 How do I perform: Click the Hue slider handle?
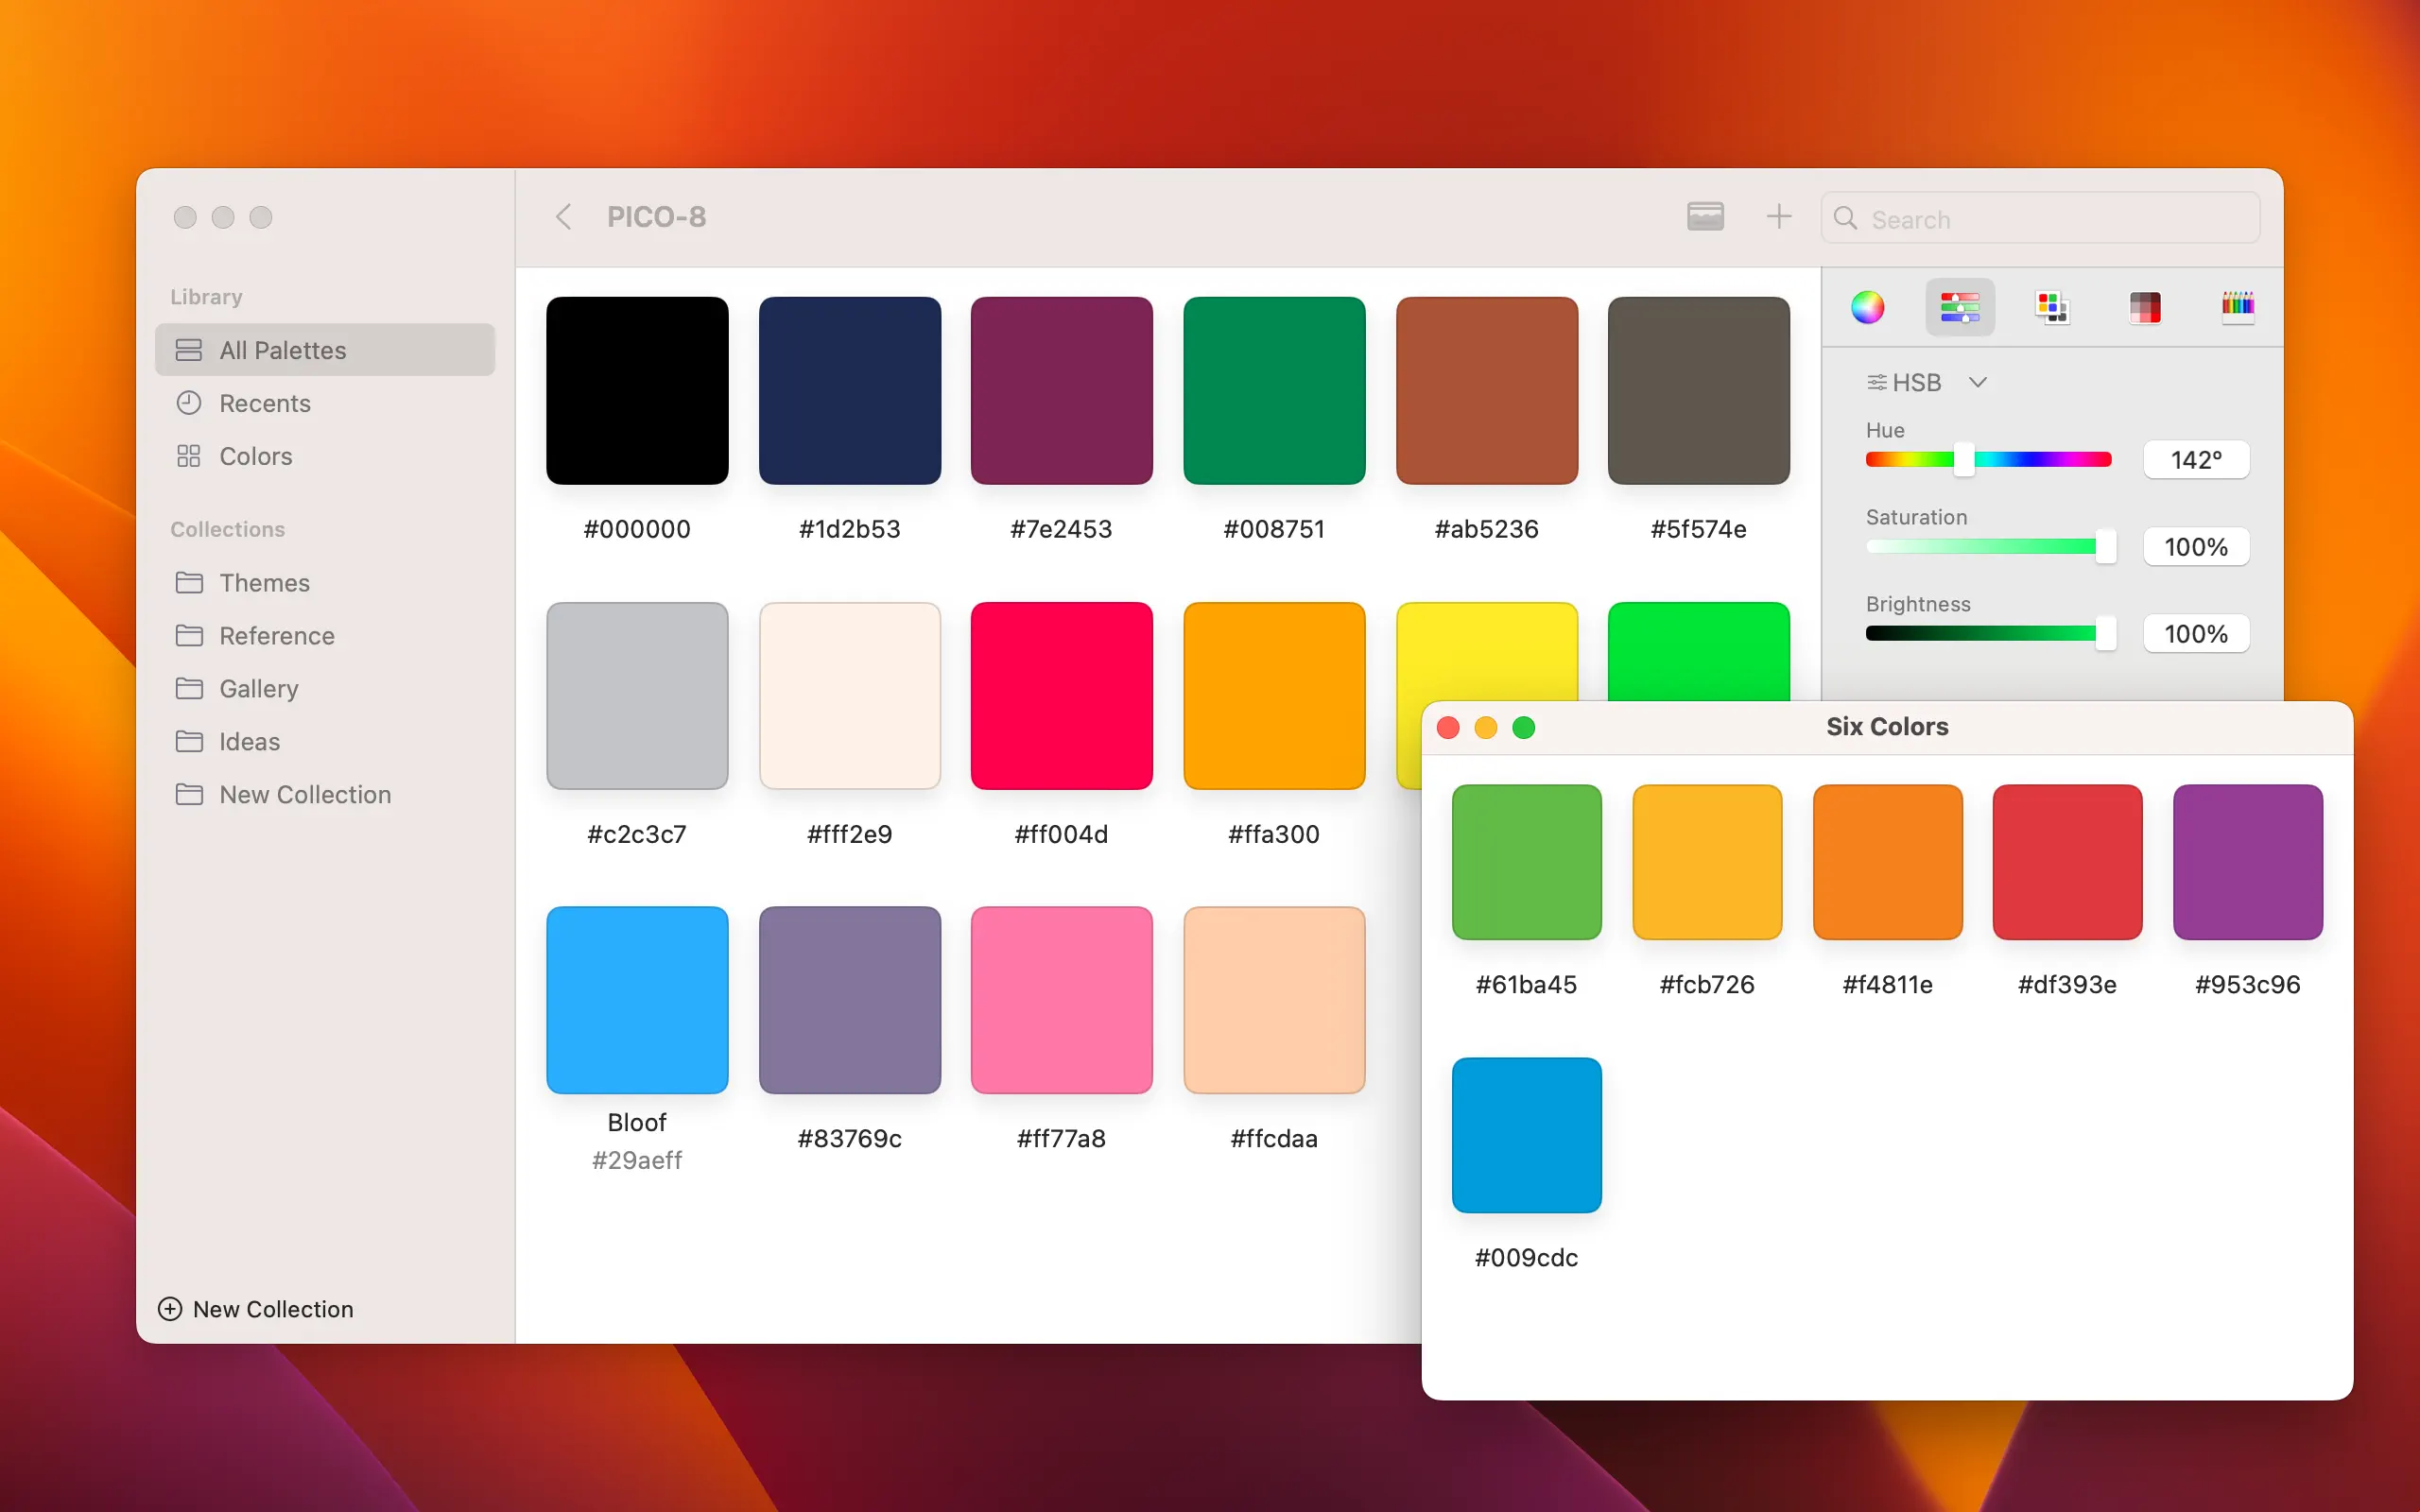1964,460
